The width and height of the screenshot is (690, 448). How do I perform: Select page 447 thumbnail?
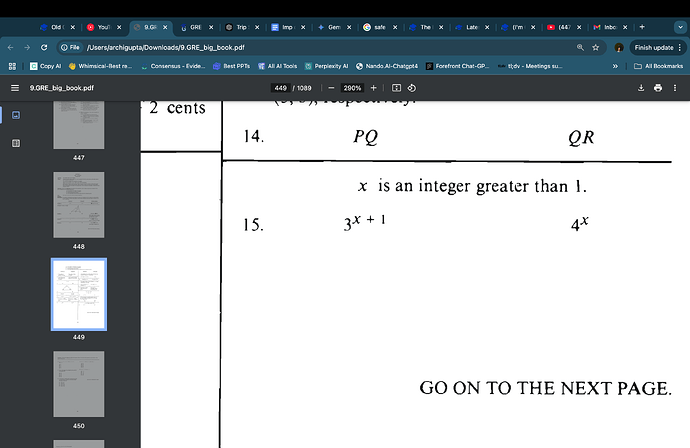[79, 125]
